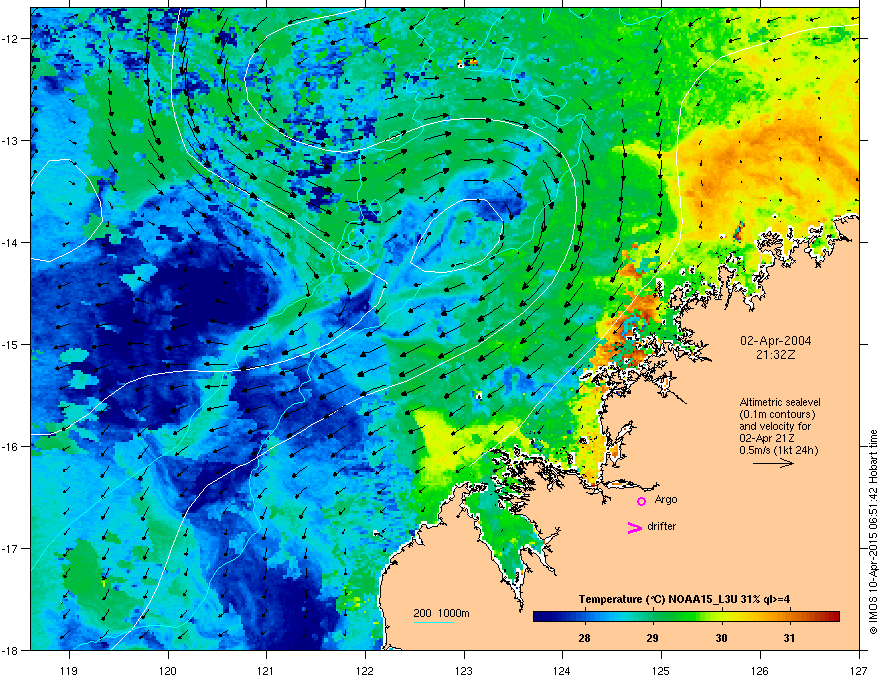Click the 'Altimetric sealevel' legend text
Image resolution: width=880 pixels, height=680 pixels.
780,402
